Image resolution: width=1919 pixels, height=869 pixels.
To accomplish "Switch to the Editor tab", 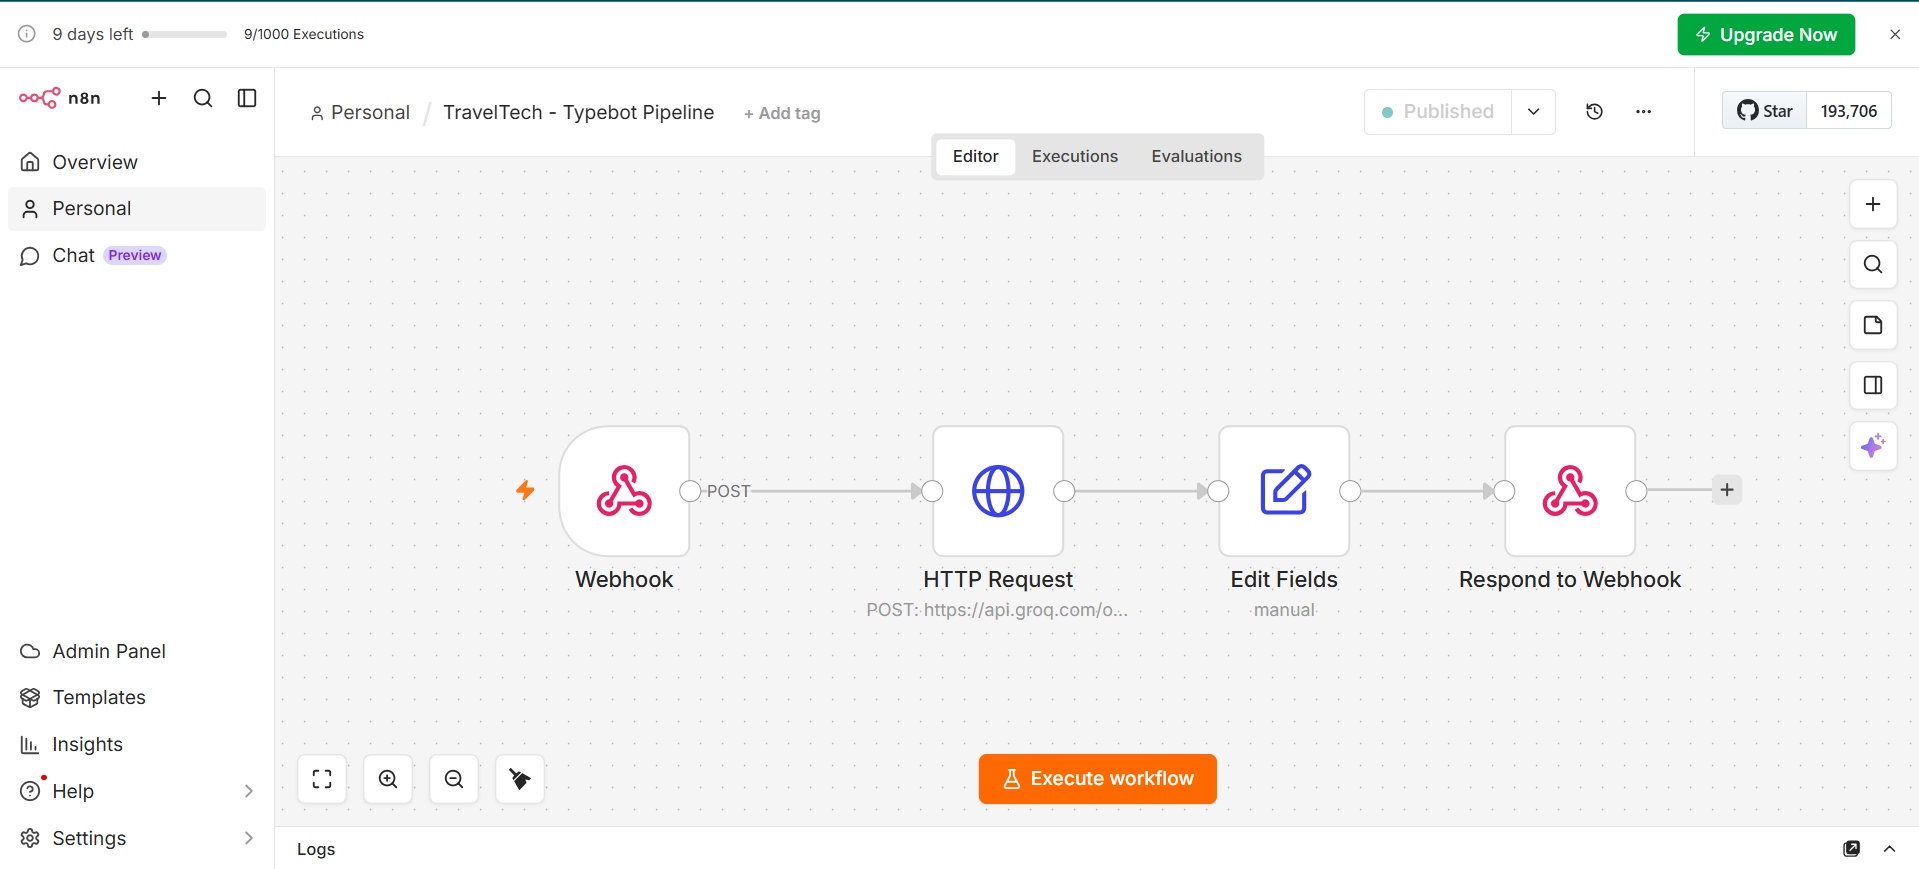I will [x=975, y=157].
